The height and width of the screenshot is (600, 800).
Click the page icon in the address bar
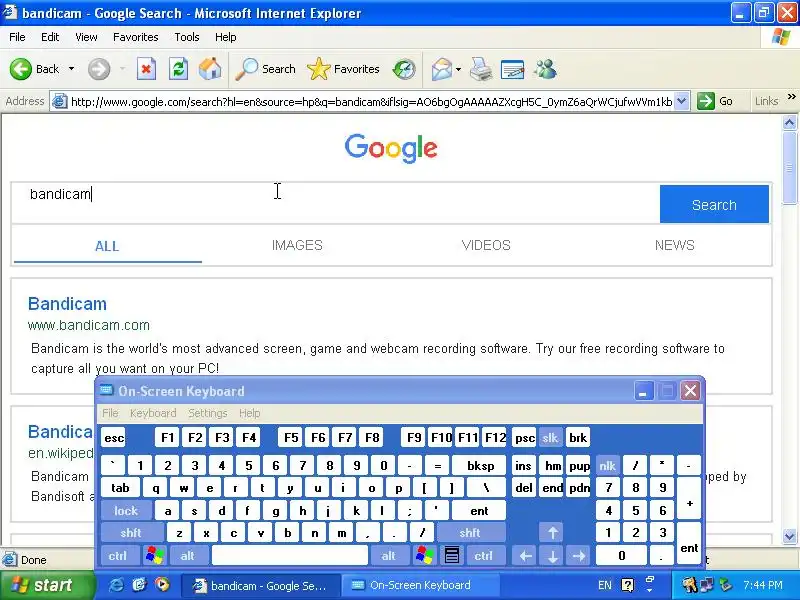[x=59, y=101]
